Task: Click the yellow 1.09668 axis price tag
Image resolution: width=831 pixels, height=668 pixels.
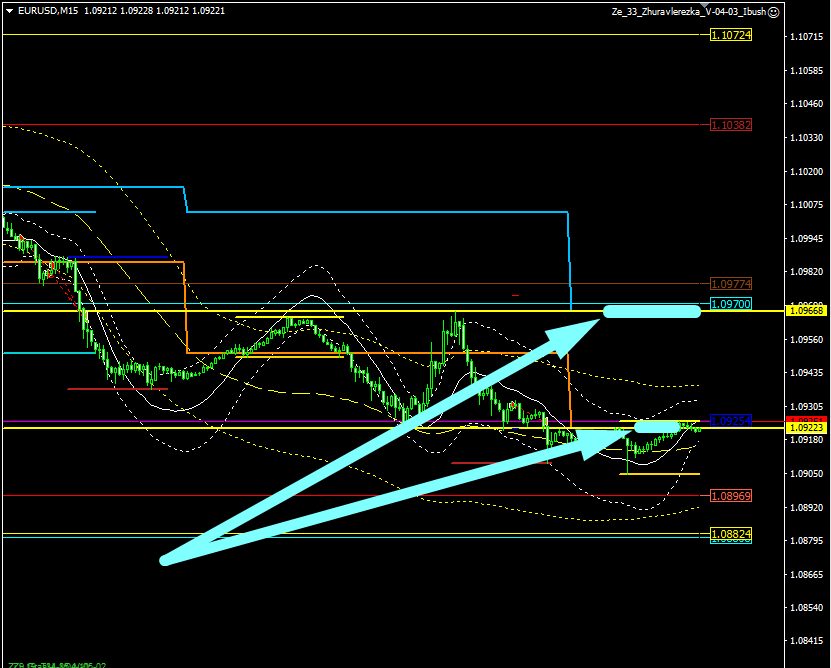Action: point(806,311)
